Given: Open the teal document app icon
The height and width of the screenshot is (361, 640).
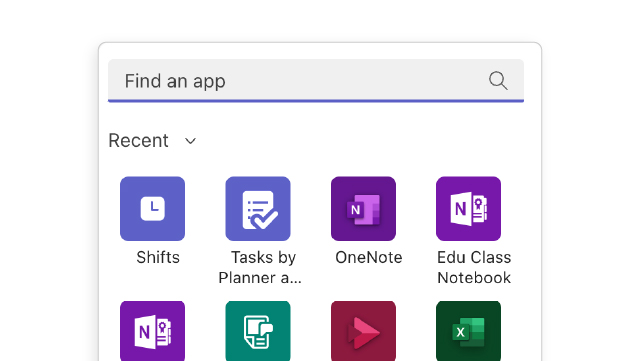Looking at the screenshot, I should 258,331.
